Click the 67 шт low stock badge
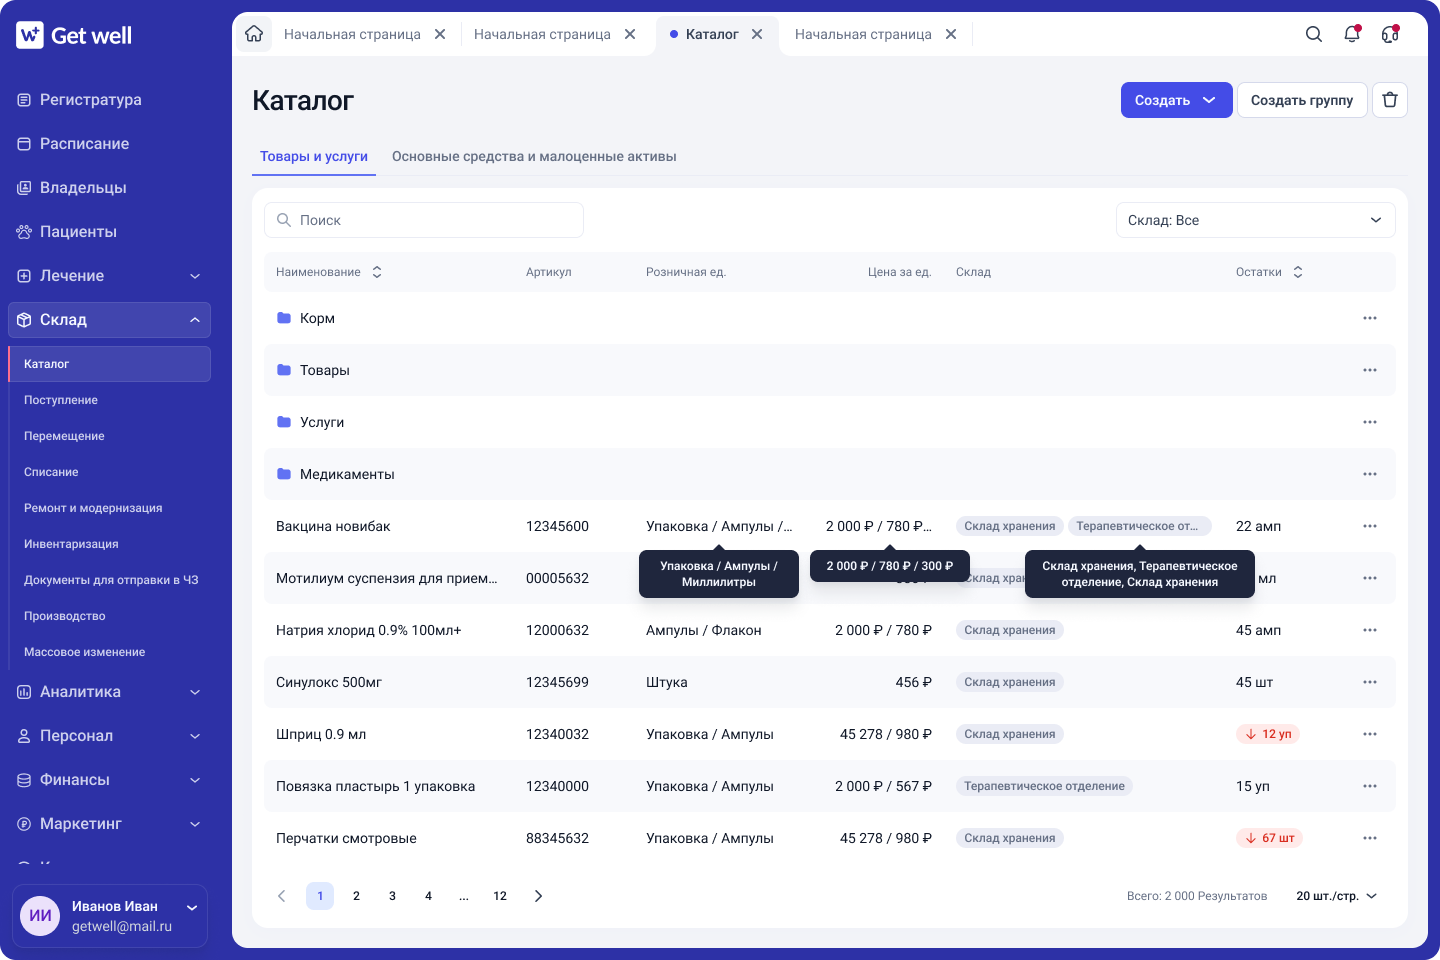 (x=1269, y=838)
